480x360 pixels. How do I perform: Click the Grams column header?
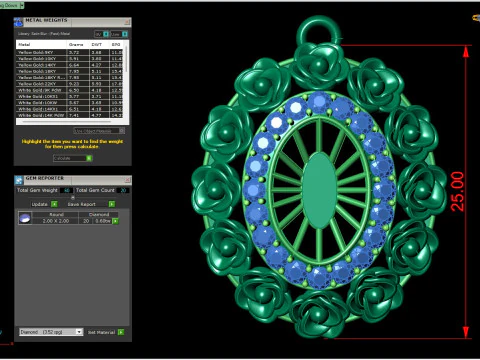coord(78,44)
